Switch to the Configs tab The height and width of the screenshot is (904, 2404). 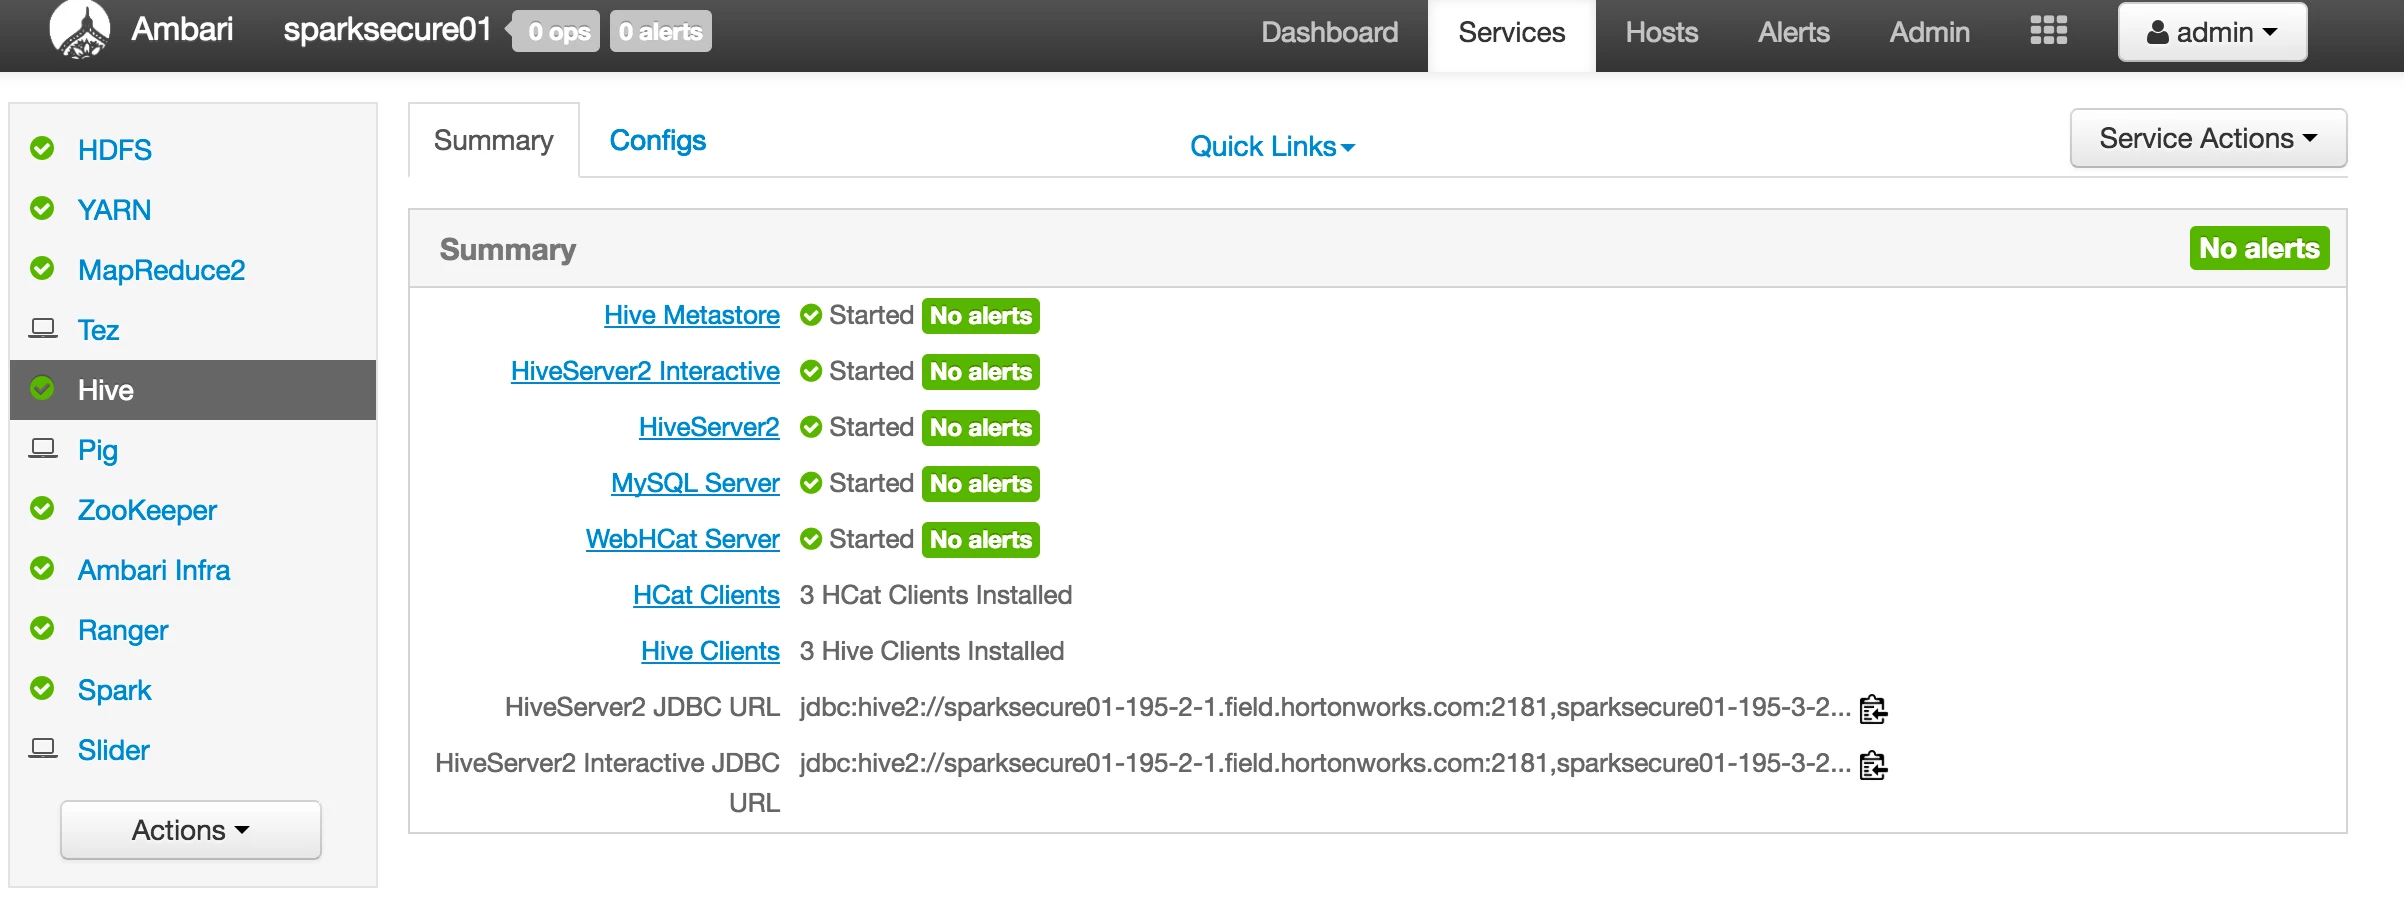[x=658, y=140]
